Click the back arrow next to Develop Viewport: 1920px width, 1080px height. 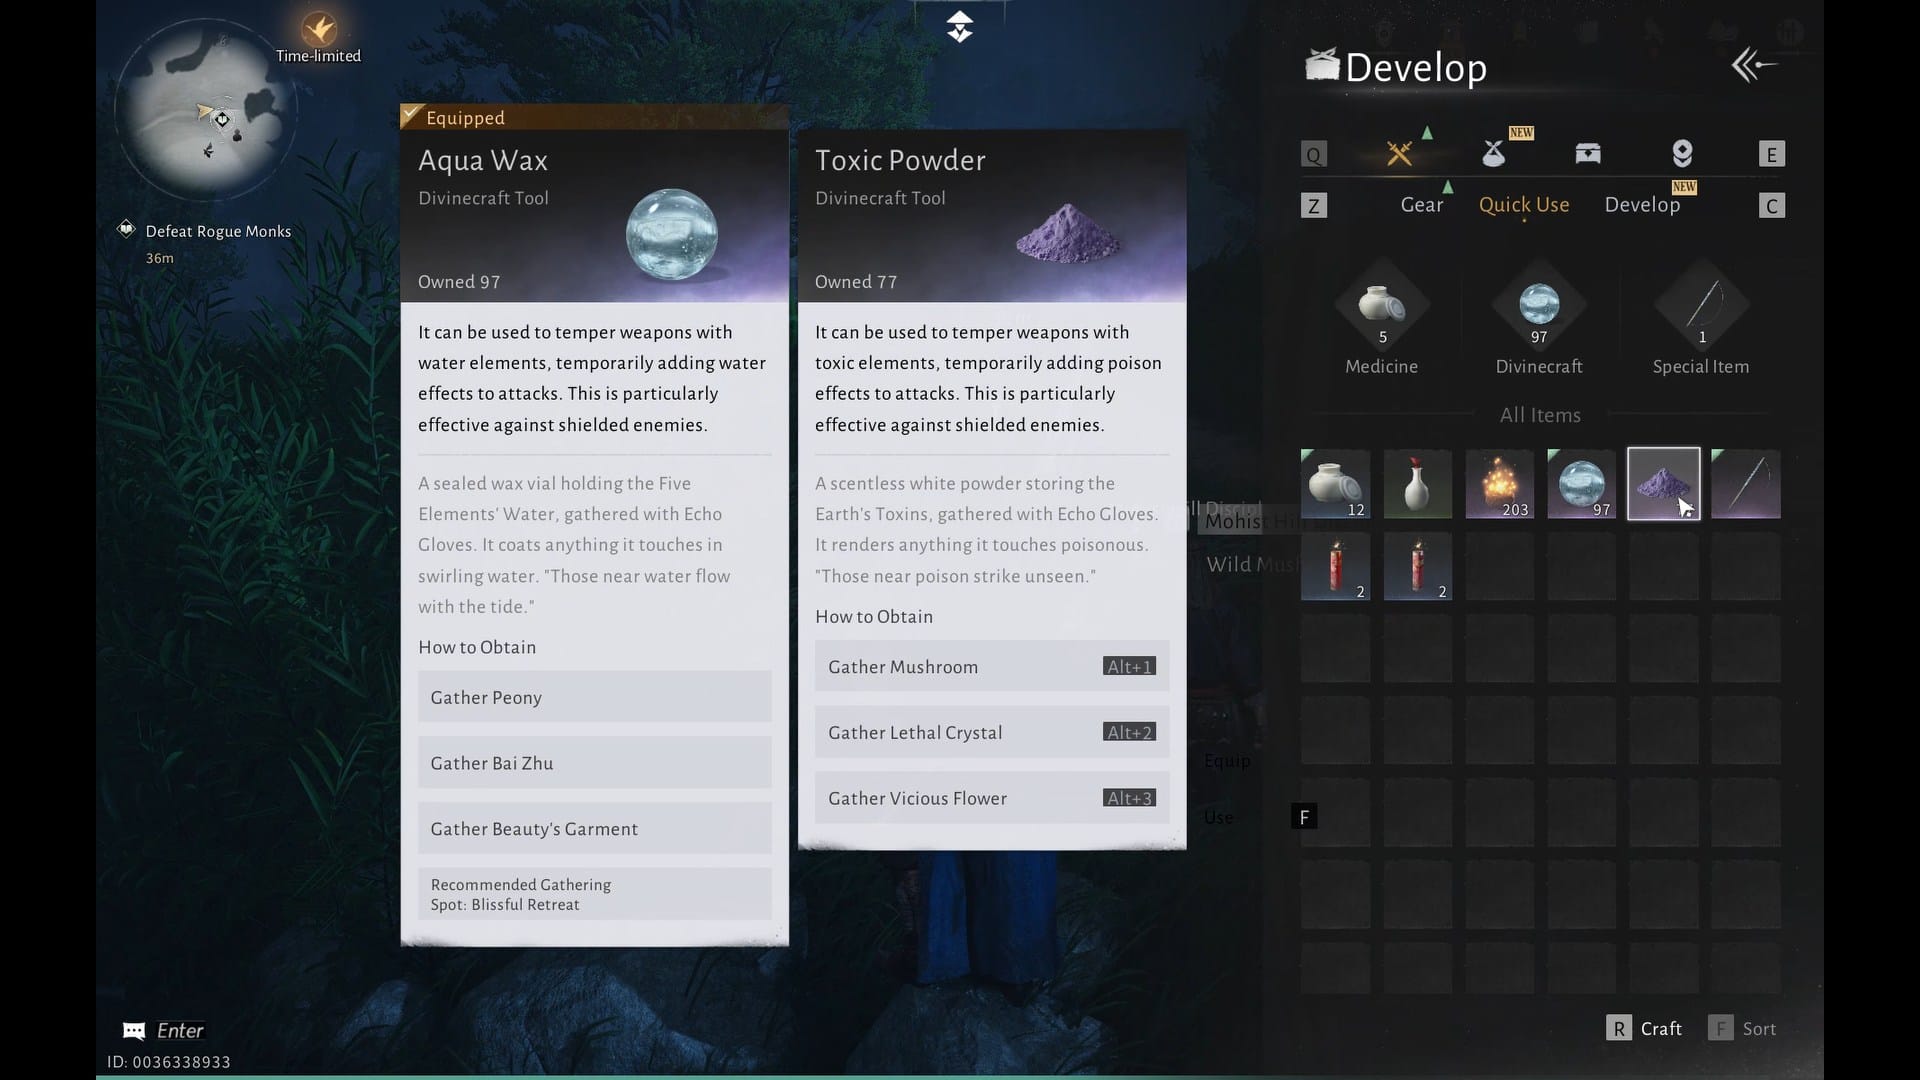1754,66
